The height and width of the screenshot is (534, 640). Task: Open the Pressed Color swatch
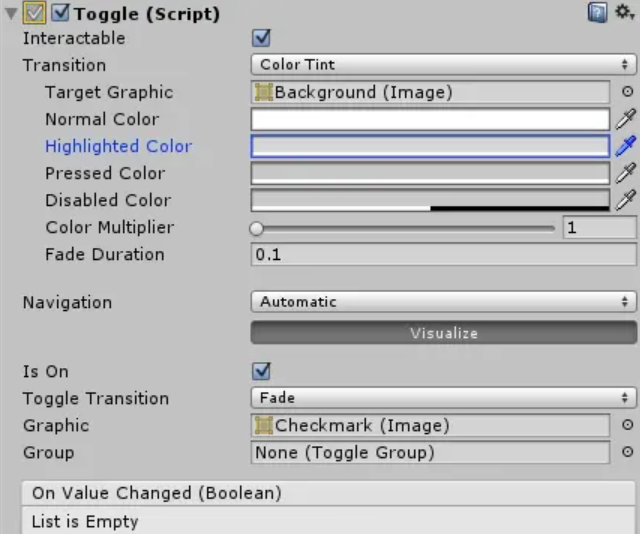point(430,173)
